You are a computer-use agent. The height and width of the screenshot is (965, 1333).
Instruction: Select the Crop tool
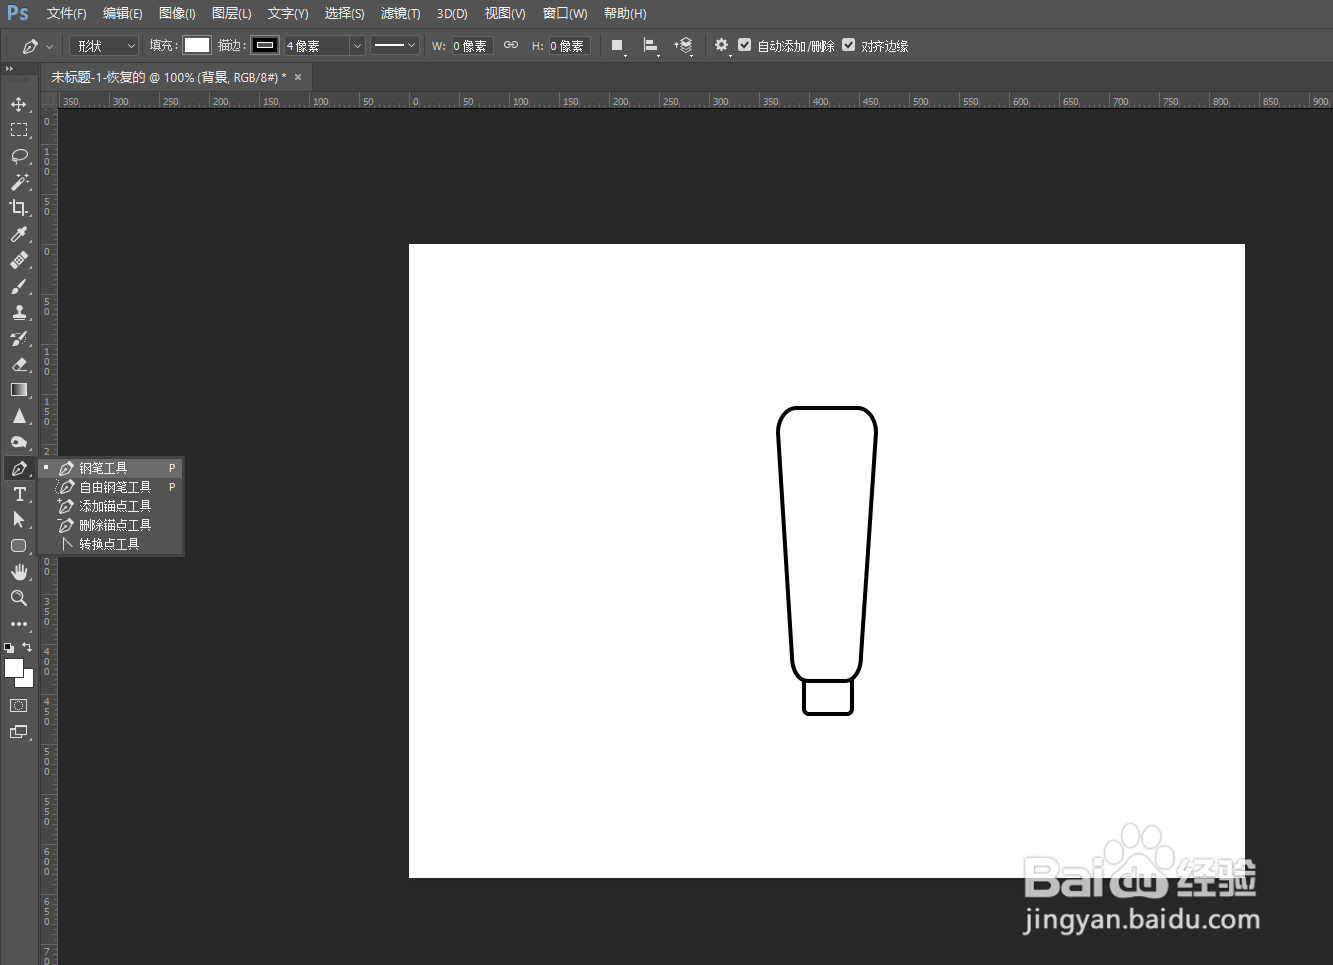(19, 208)
